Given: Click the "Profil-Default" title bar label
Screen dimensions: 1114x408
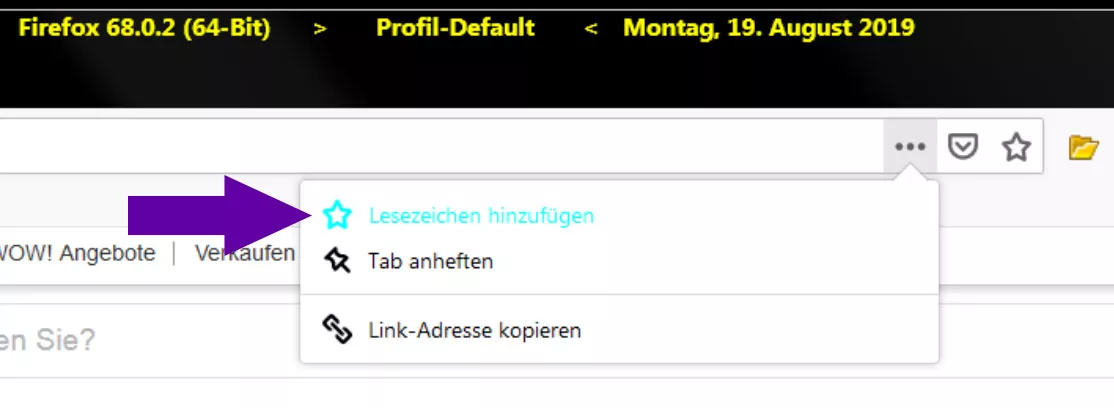Looking at the screenshot, I should tap(455, 28).
